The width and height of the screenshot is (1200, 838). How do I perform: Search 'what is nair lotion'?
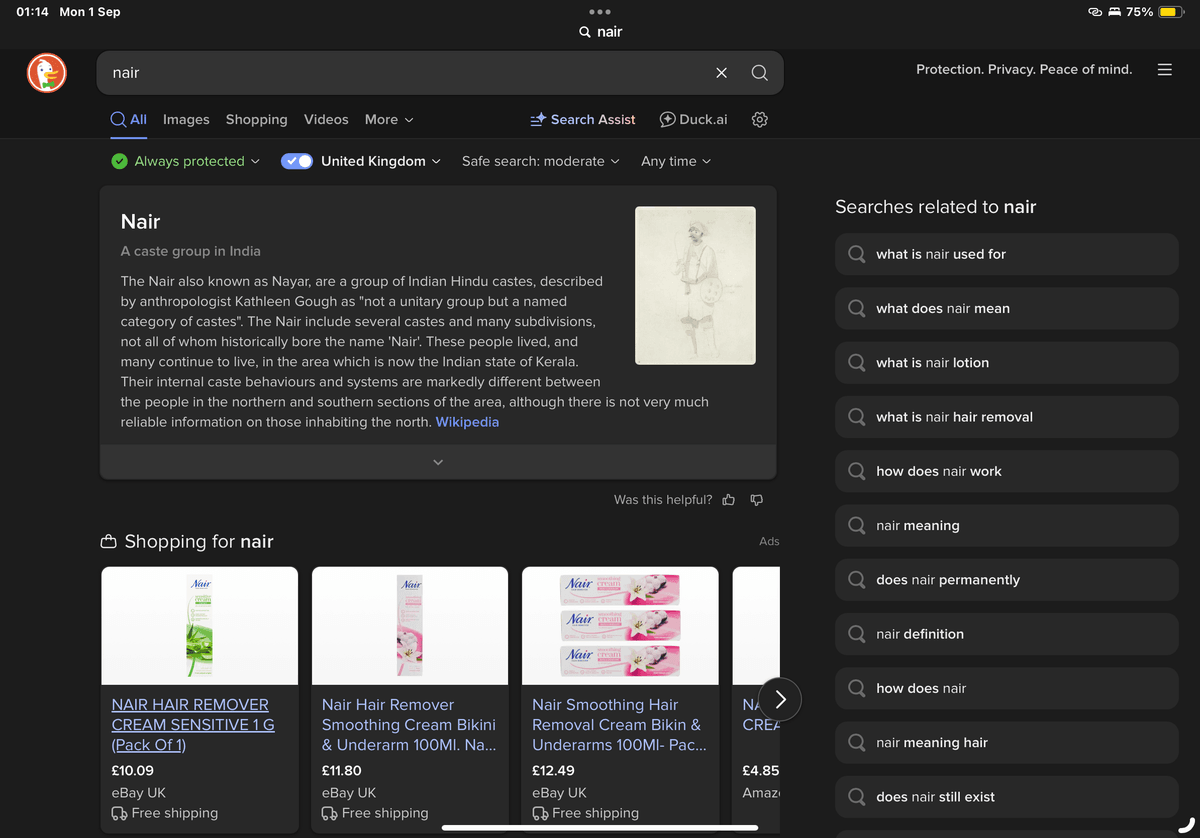coord(1007,363)
